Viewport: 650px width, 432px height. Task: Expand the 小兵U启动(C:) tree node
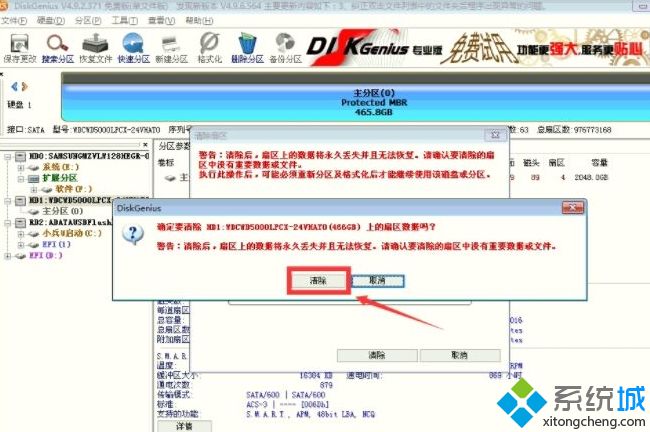coord(21,234)
